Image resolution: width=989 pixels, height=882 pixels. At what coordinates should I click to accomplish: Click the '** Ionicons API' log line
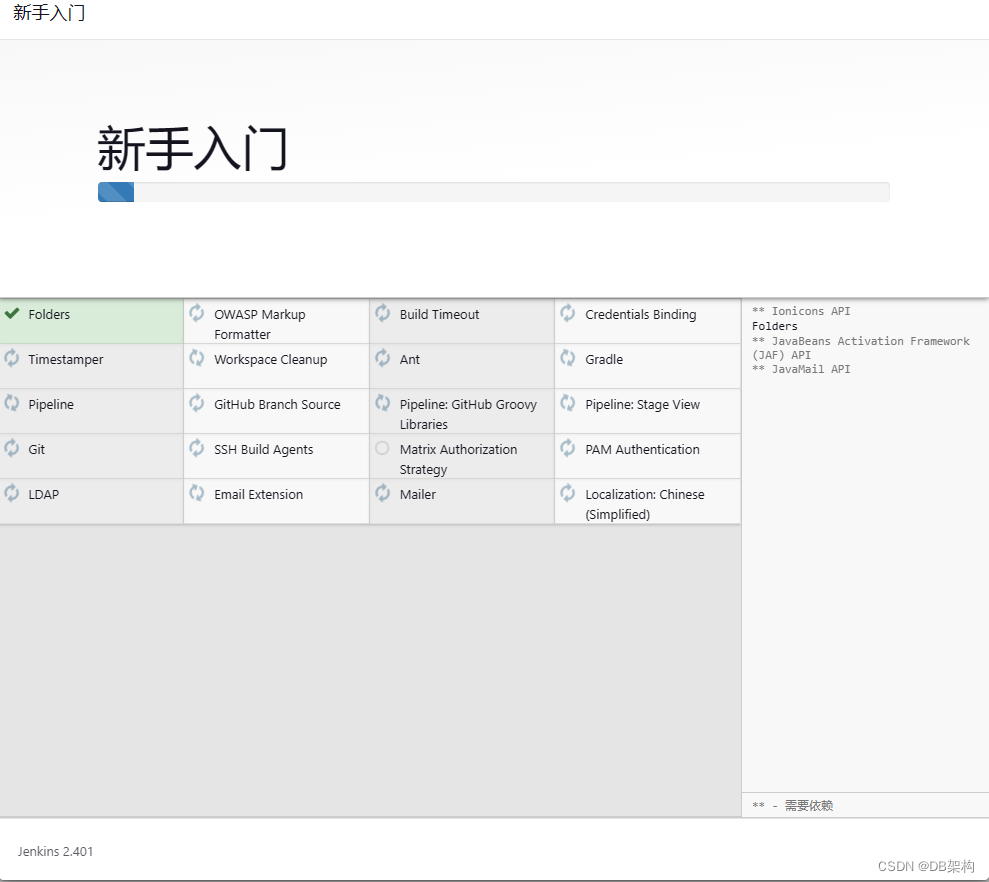[801, 311]
